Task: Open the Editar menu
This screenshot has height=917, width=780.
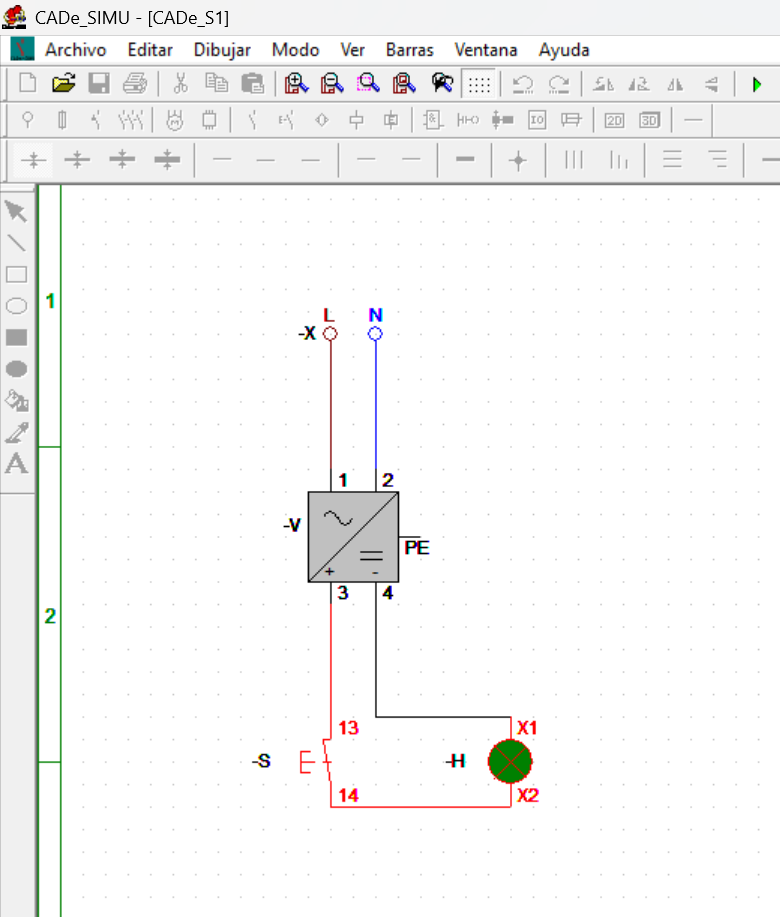Action: 150,50
